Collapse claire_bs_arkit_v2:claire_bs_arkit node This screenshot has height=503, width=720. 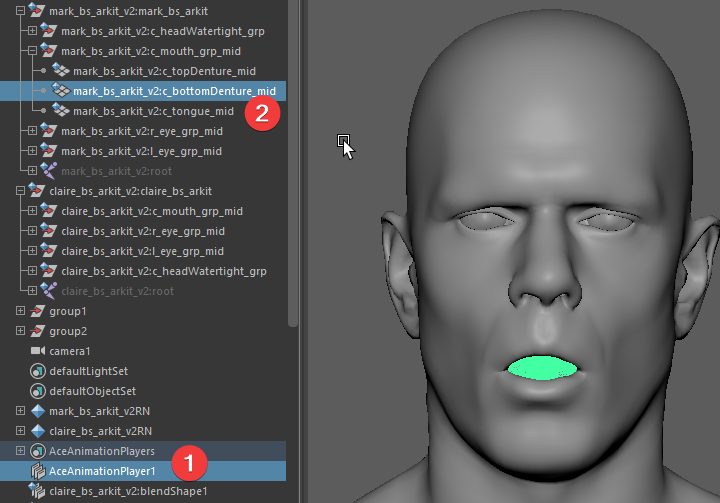tap(20, 191)
